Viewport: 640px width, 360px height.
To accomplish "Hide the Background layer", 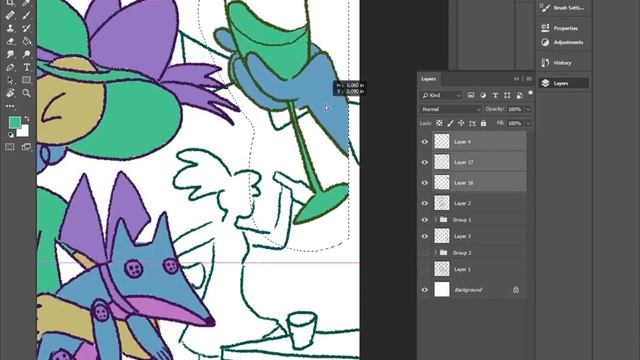I will coord(424,290).
